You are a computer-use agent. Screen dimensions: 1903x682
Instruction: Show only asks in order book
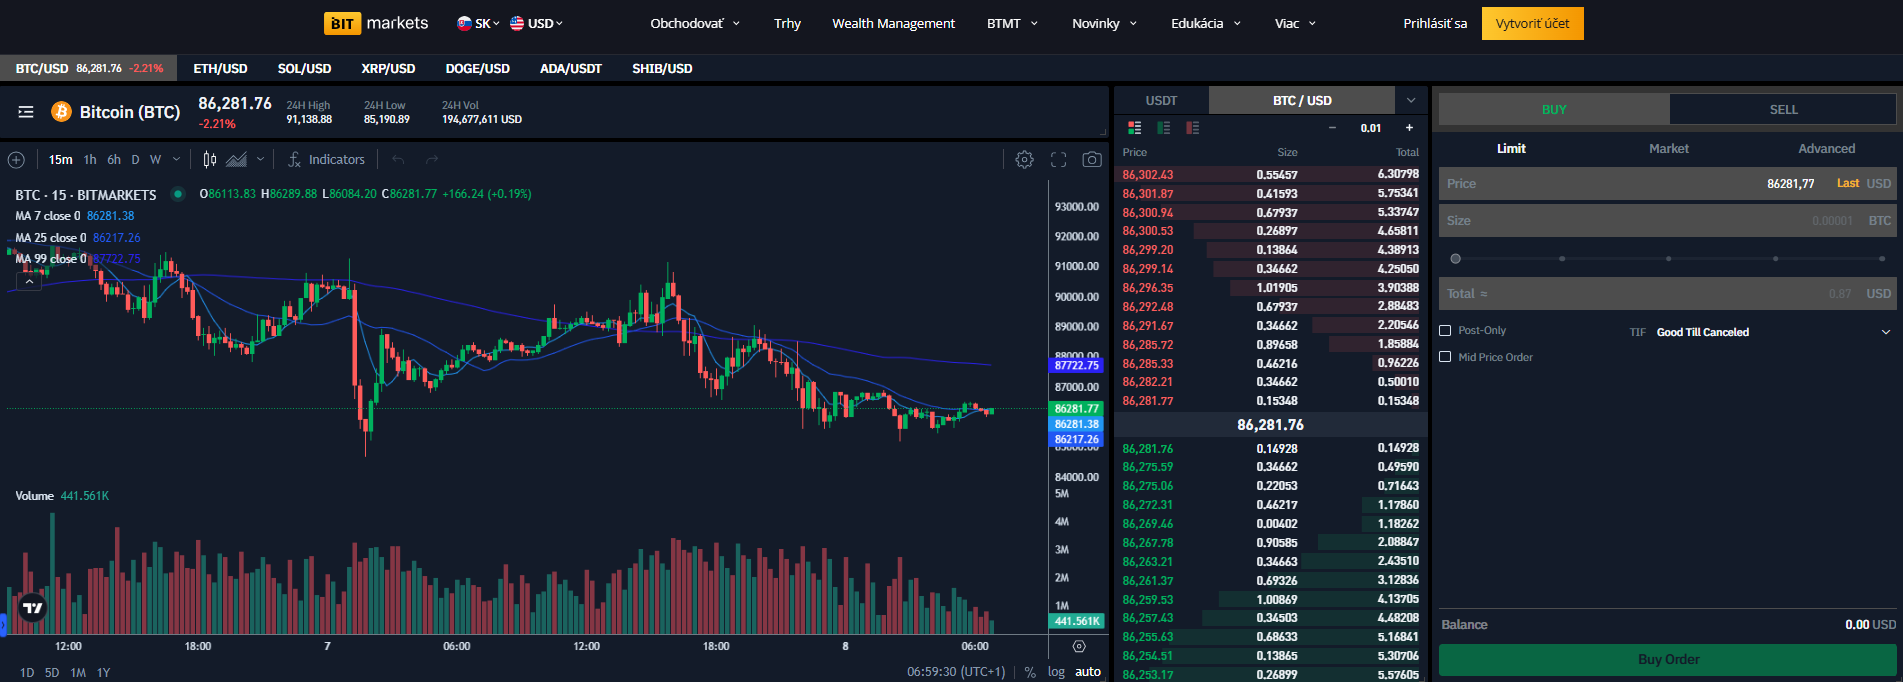point(1192,128)
